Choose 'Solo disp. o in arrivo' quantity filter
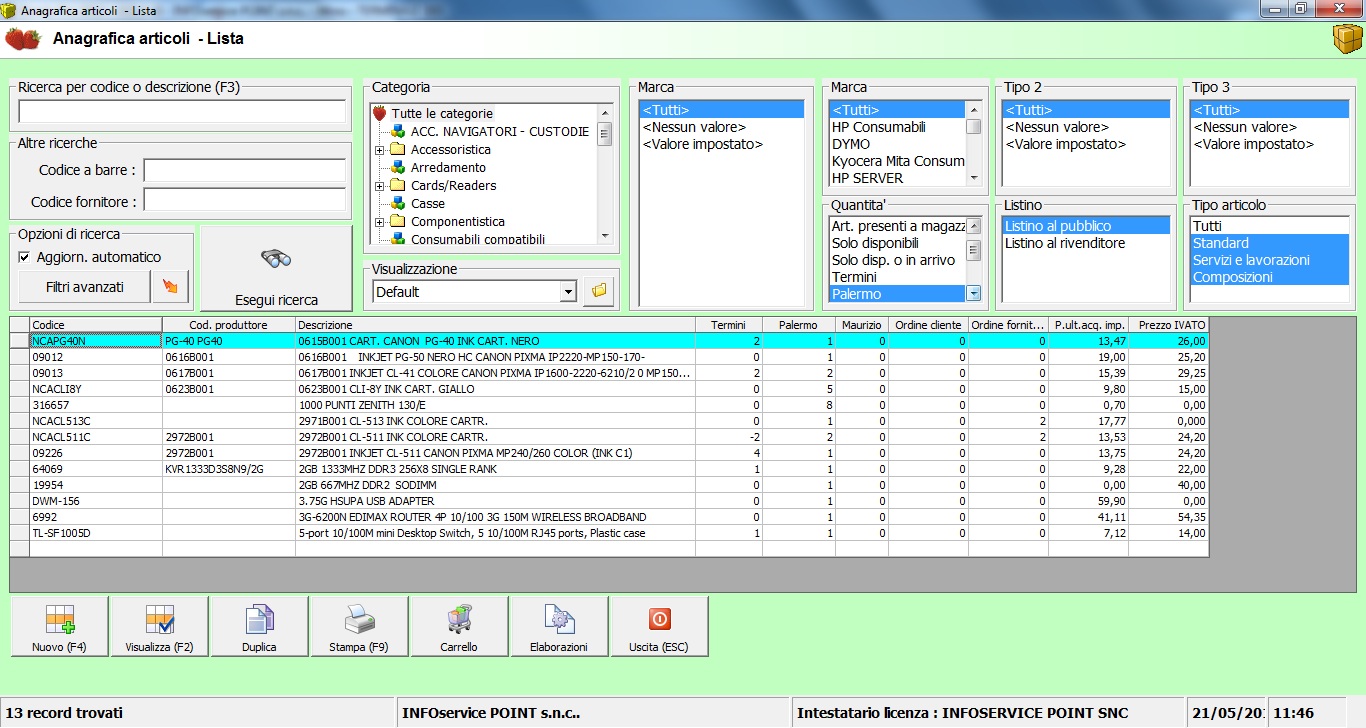 point(893,260)
